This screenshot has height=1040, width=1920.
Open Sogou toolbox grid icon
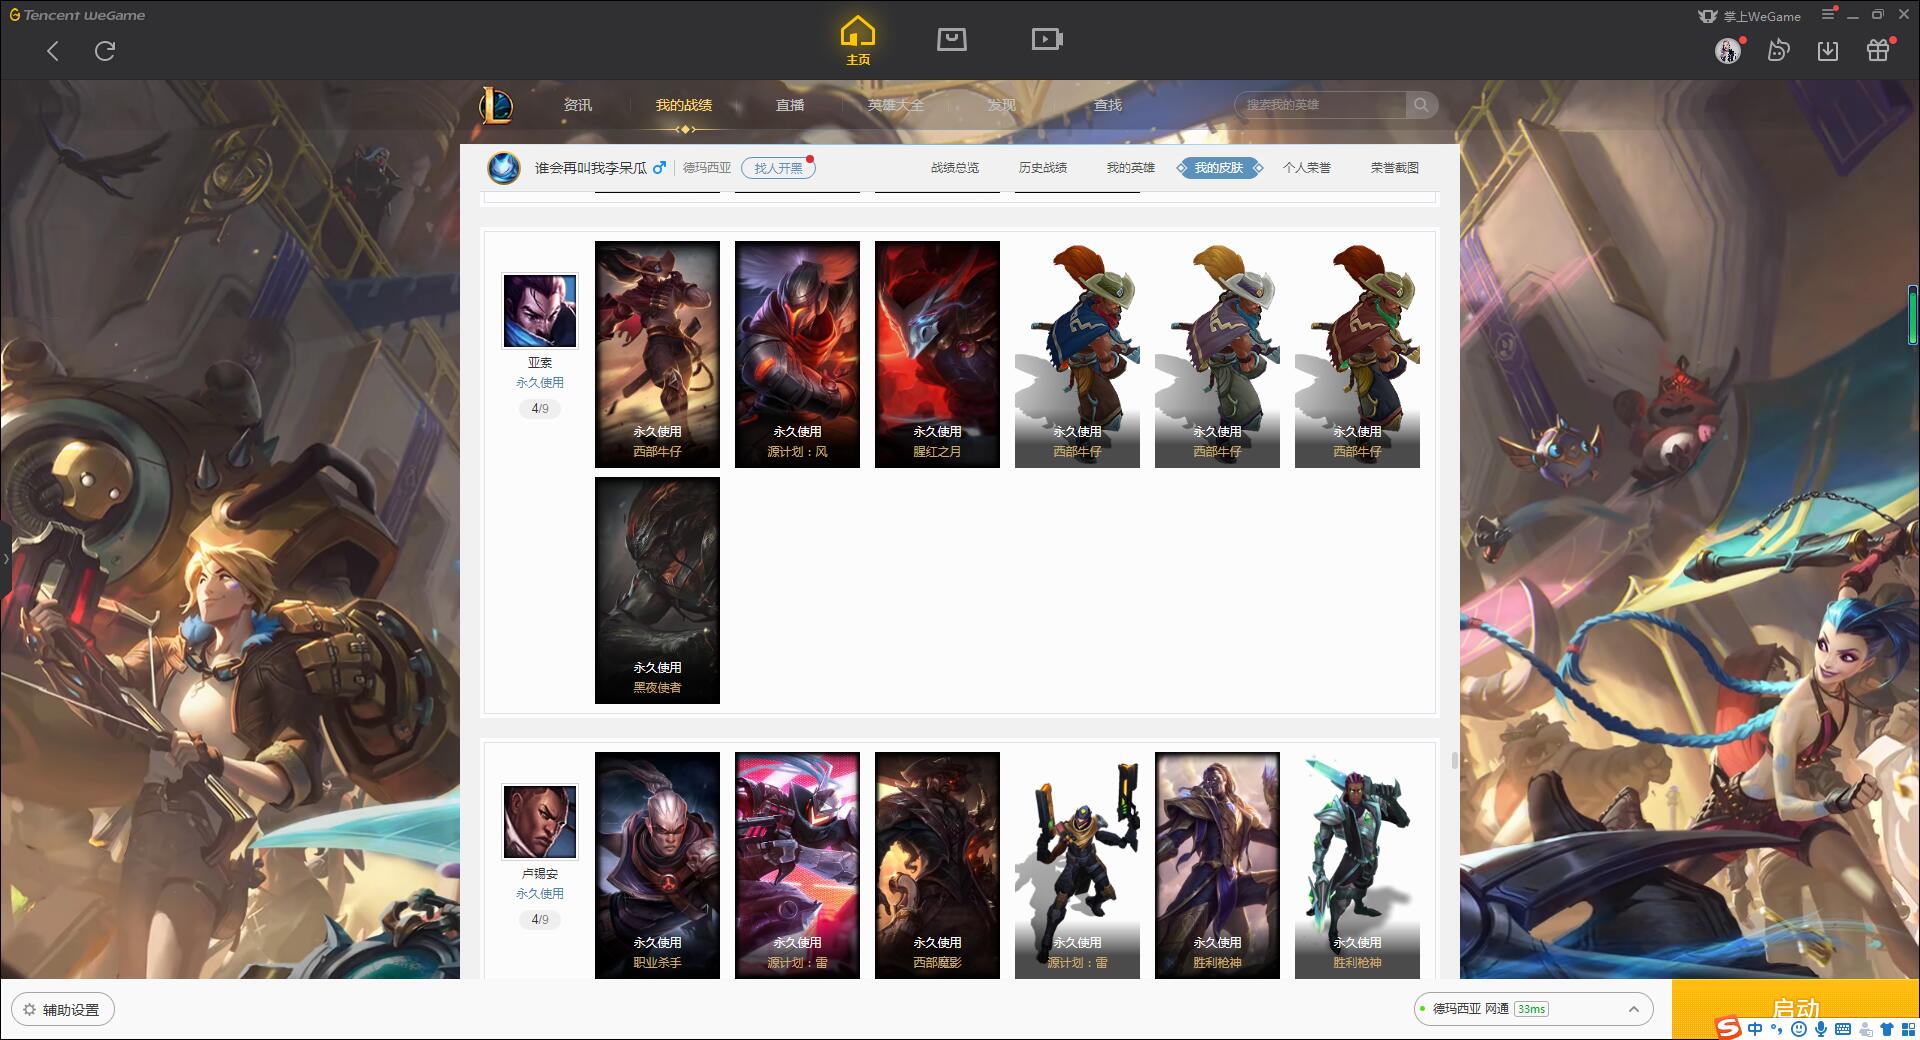click(x=1908, y=1029)
